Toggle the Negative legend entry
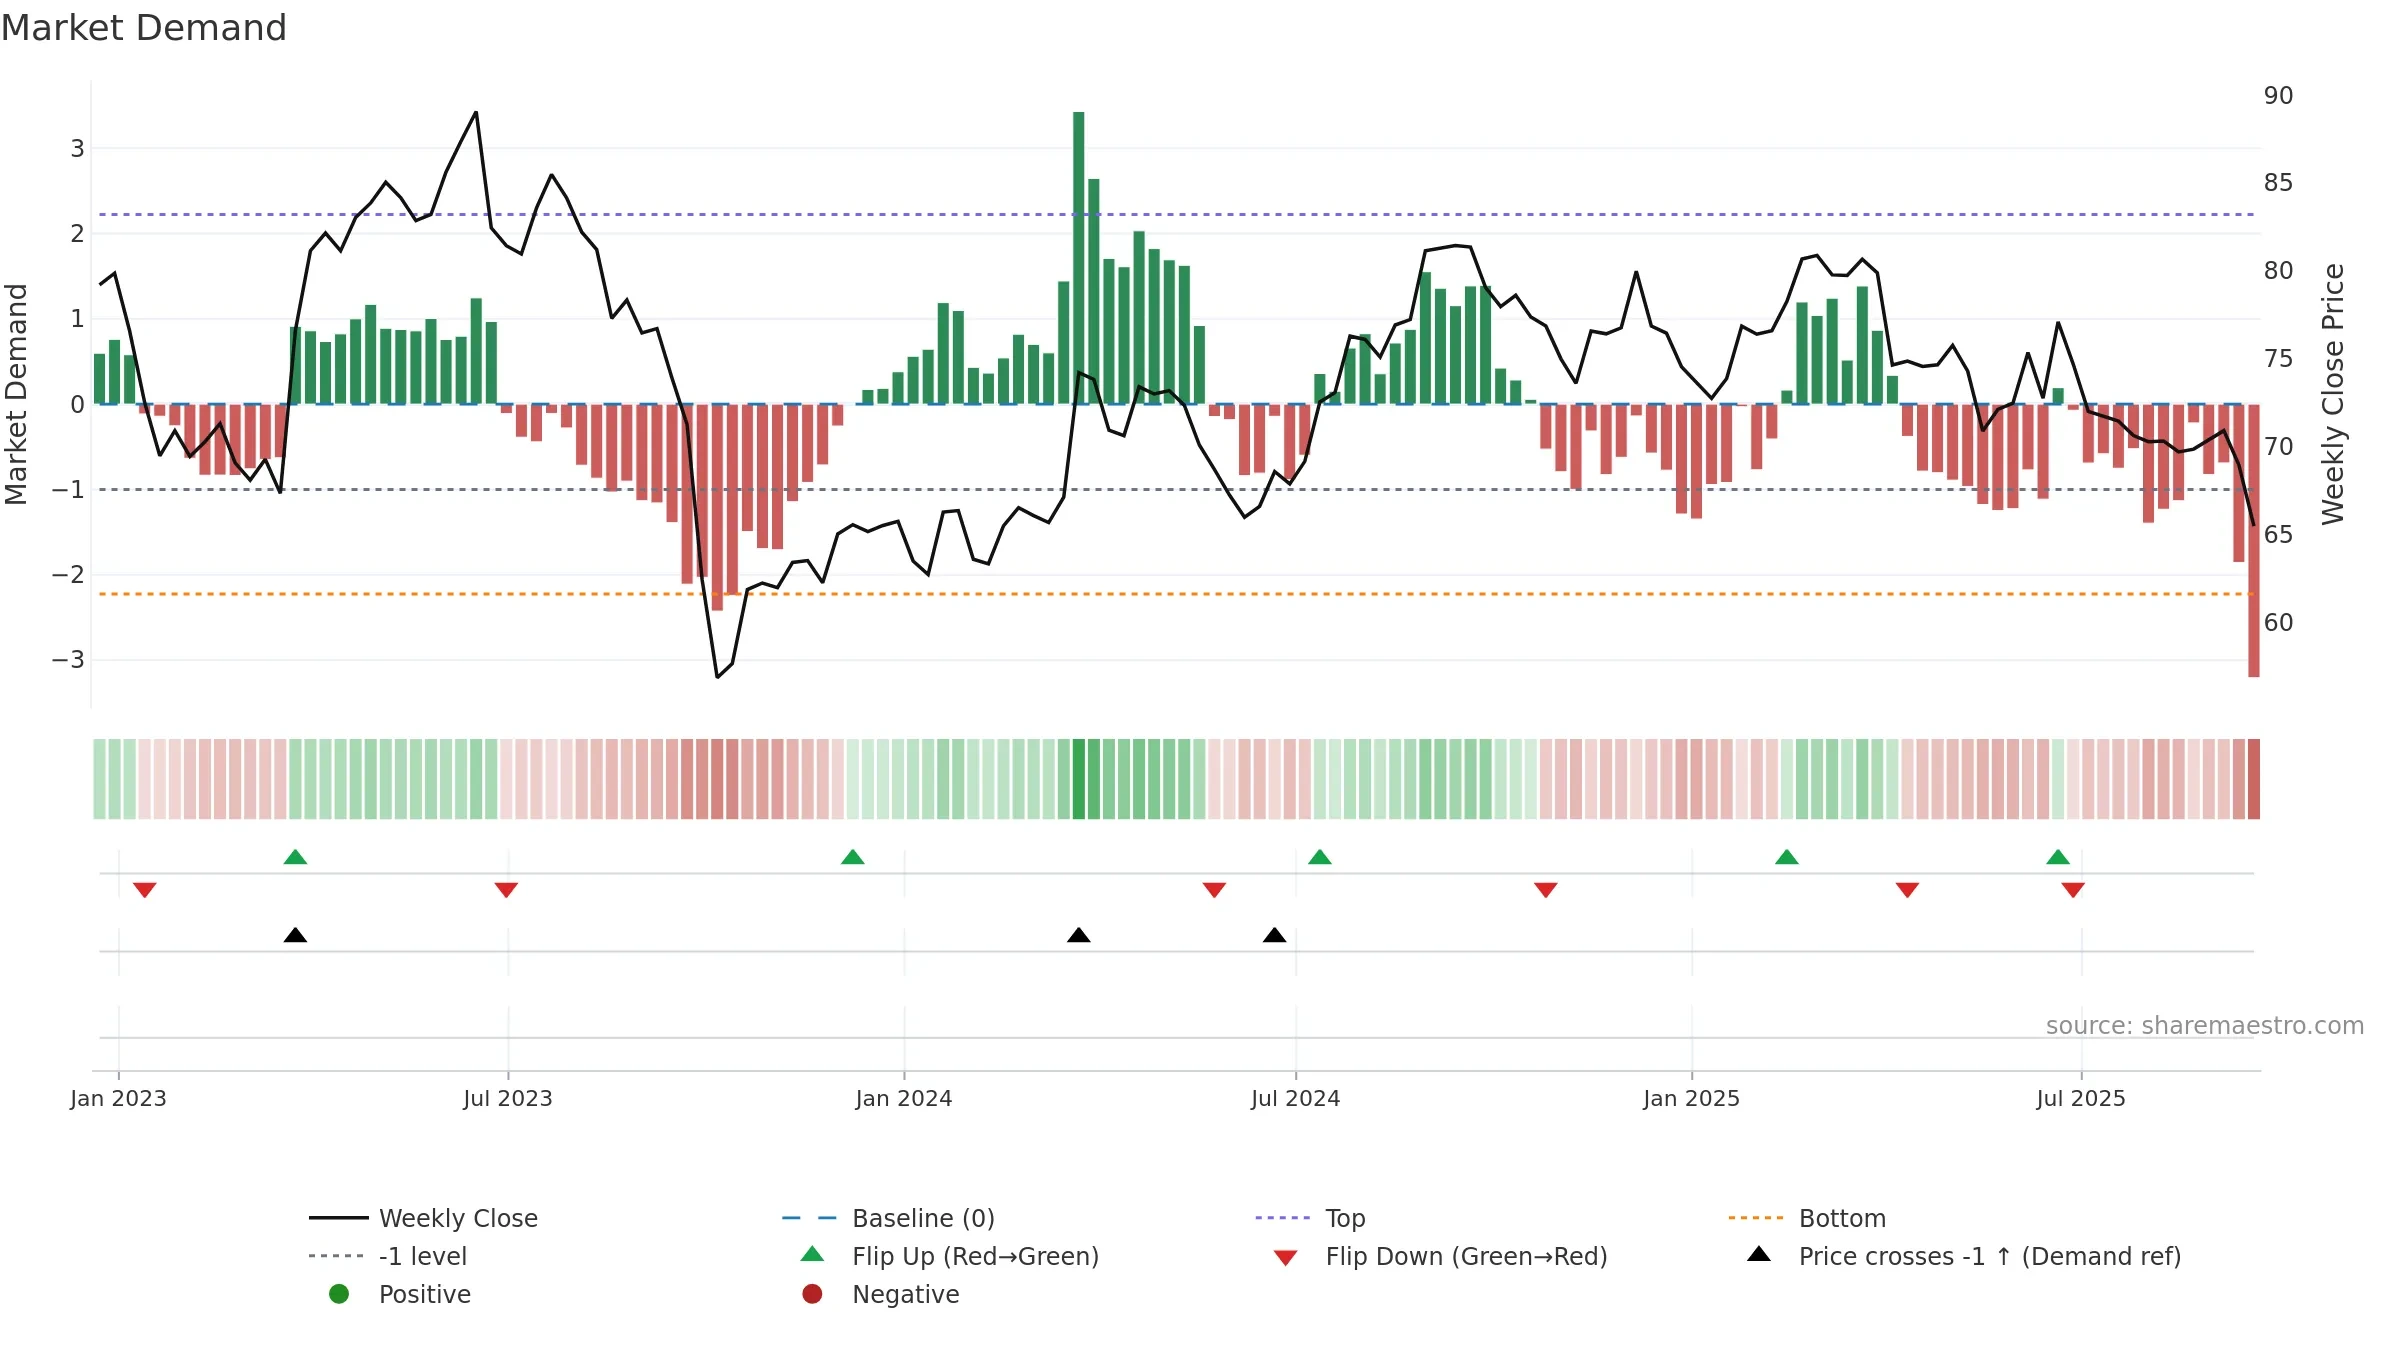Viewport: 2400px width, 1350px height. [x=881, y=1294]
